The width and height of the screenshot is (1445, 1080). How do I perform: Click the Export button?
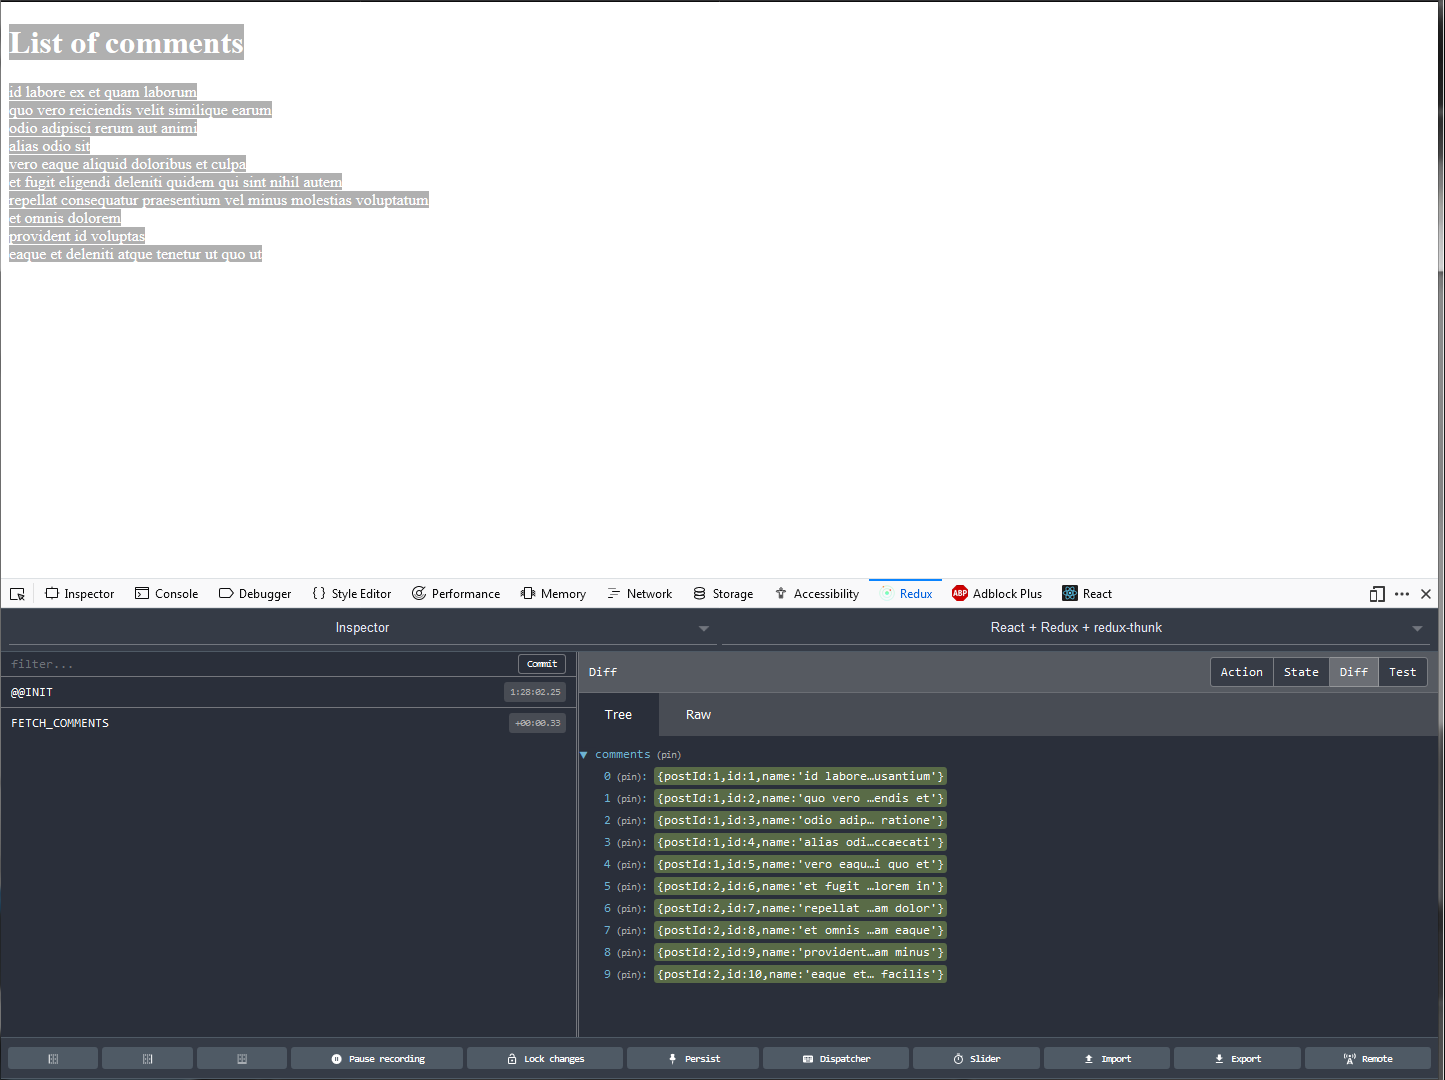click(x=1237, y=1058)
